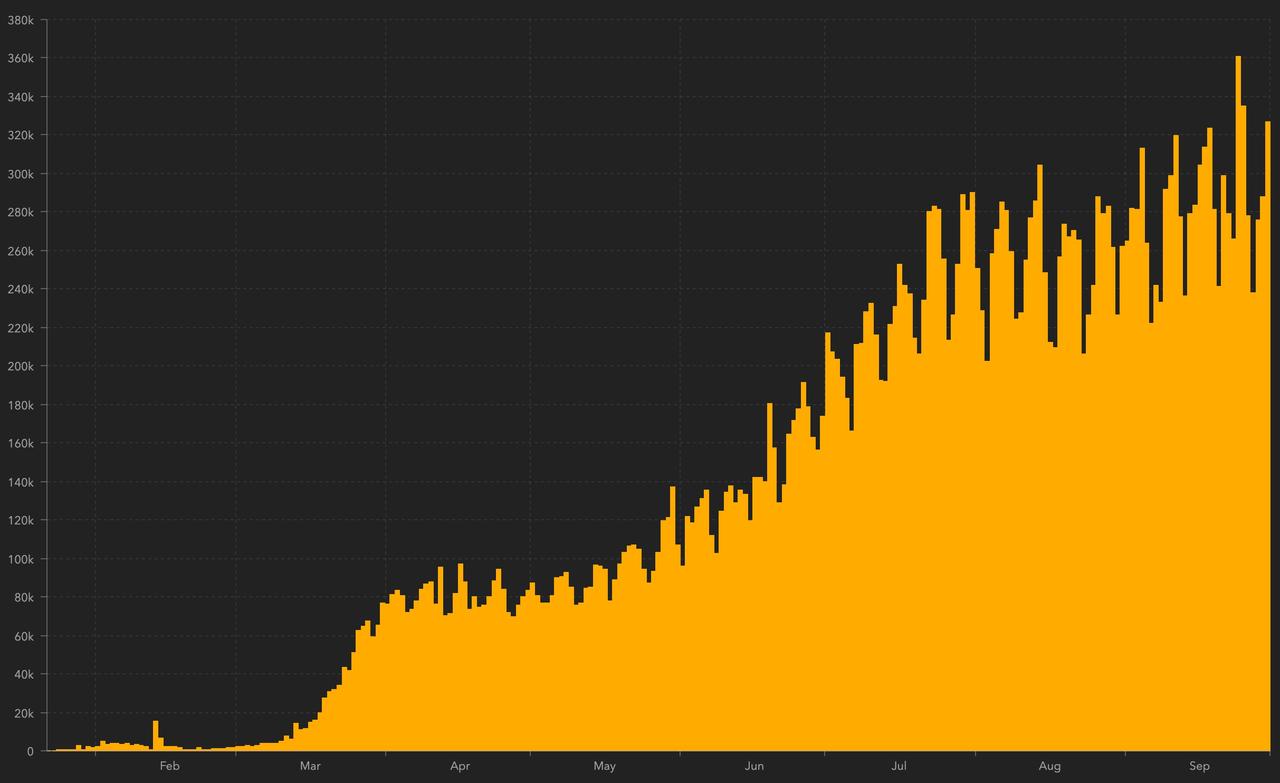The width and height of the screenshot is (1280, 783).
Task: Click the '300k' y-axis tick label
Action: click(22, 174)
